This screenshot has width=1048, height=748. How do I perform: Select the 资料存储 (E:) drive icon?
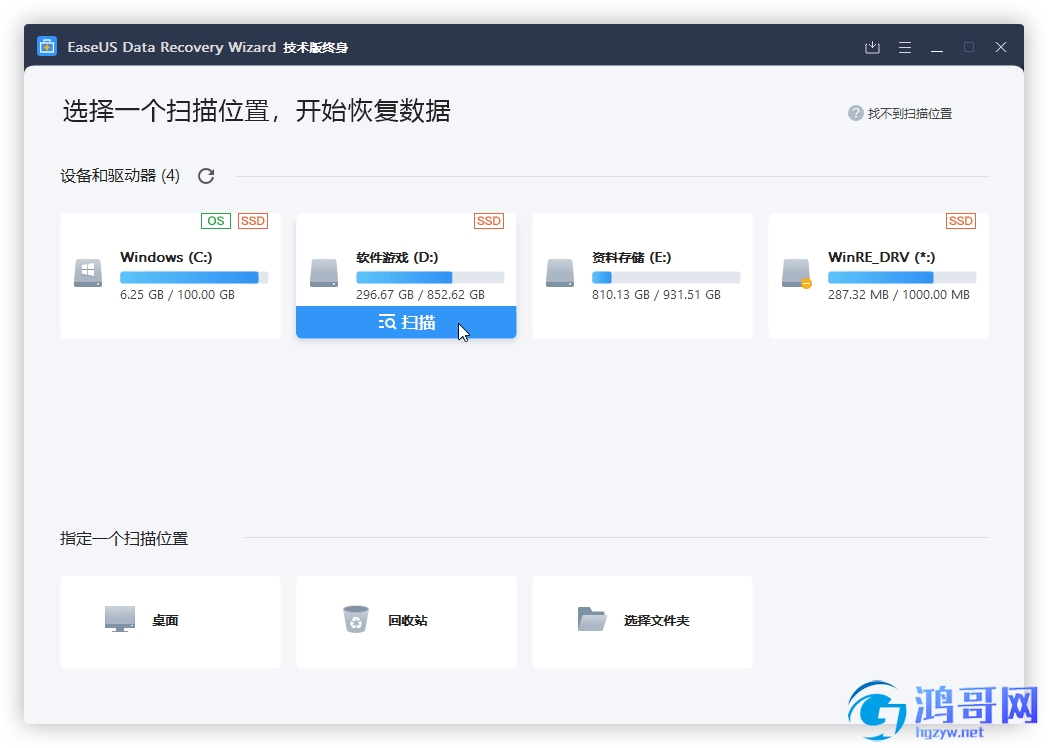tap(560, 273)
